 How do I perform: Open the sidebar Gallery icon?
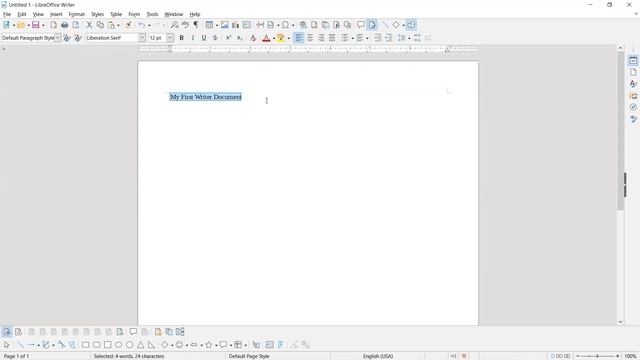click(633, 96)
